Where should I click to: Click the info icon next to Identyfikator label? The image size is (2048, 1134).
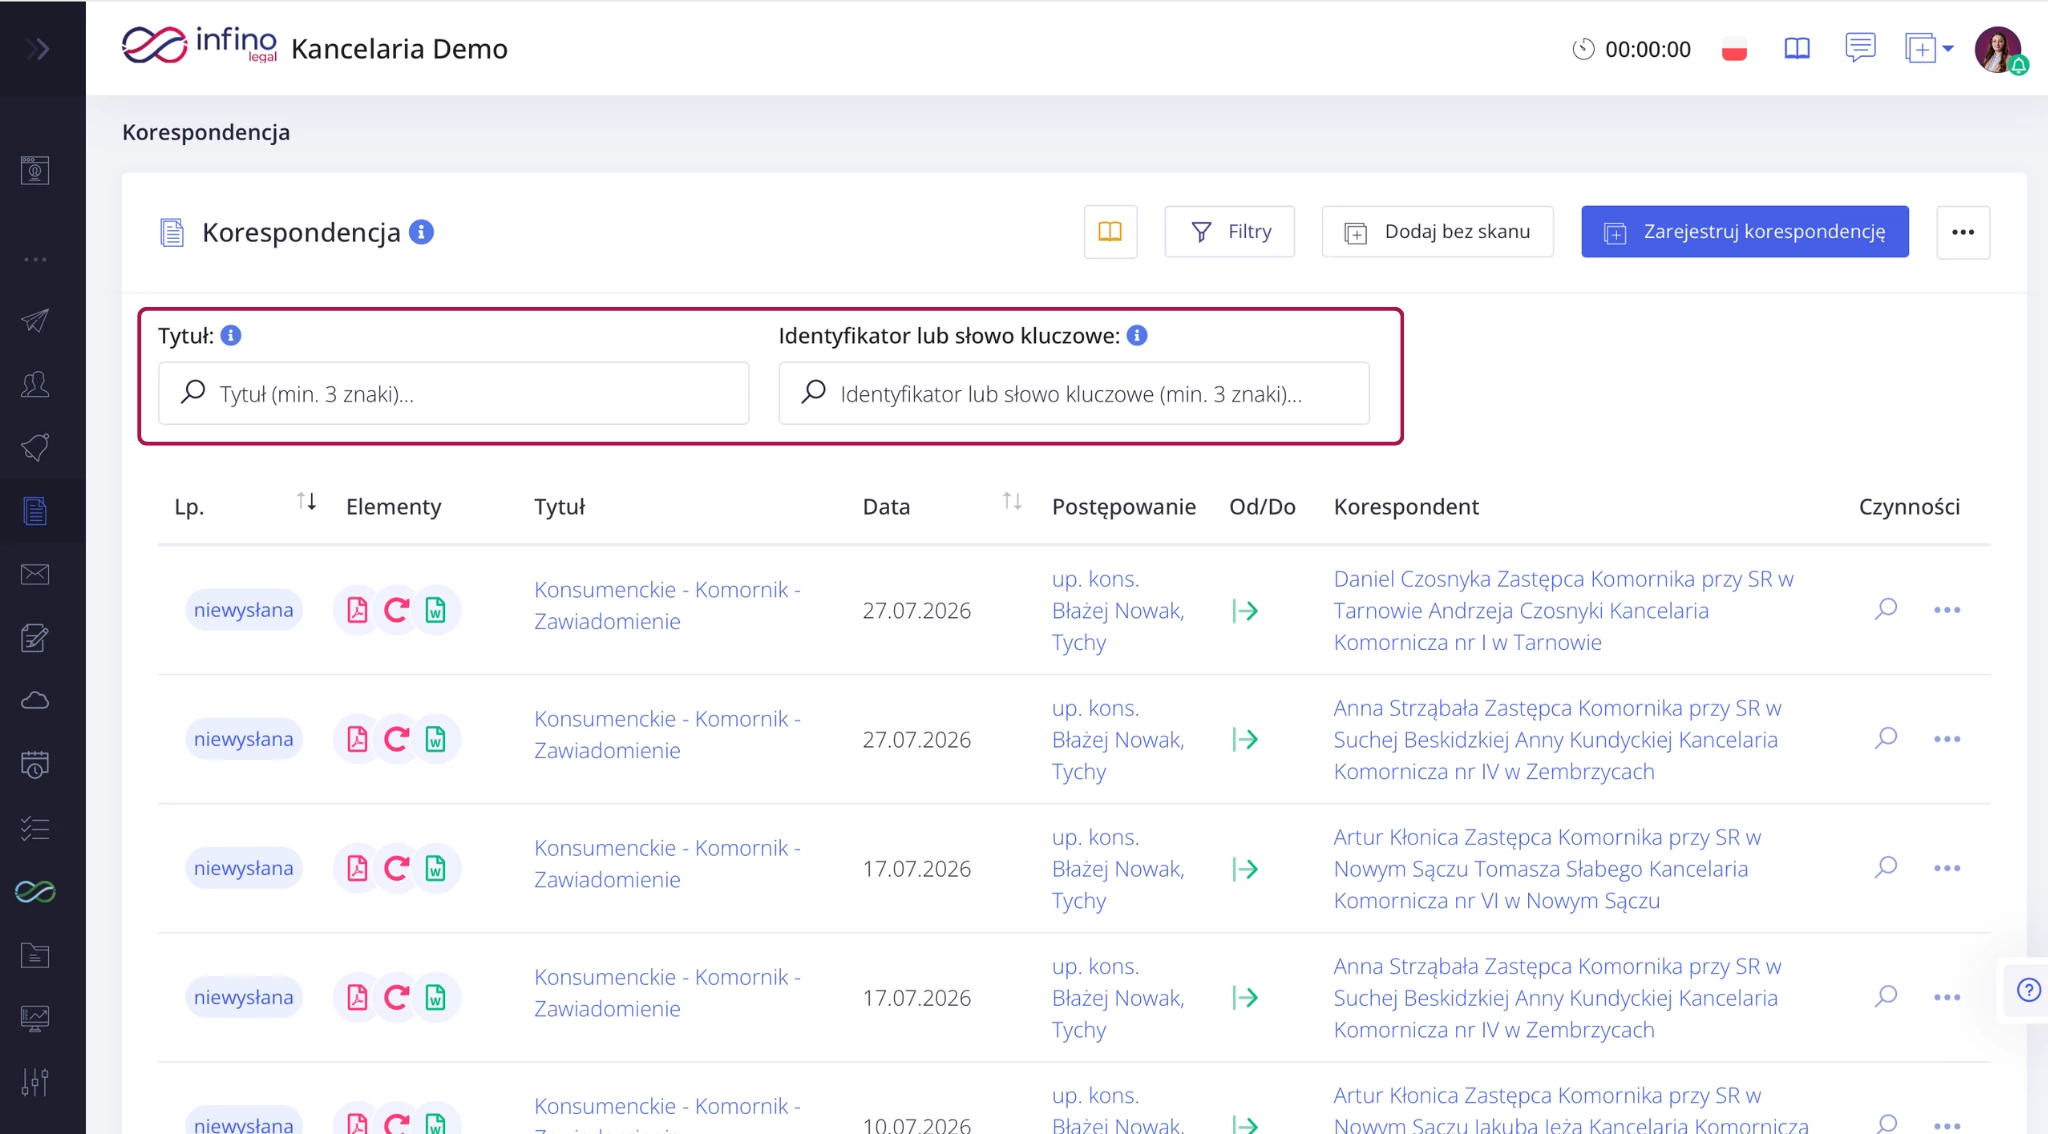click(x=1137, y=335)
